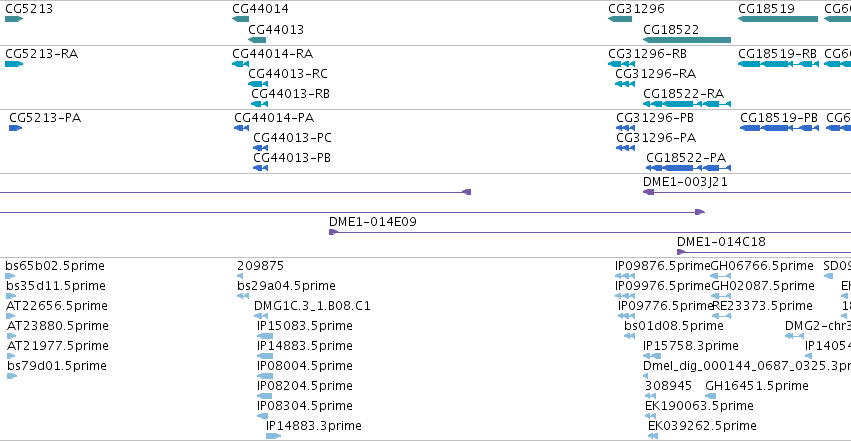The height and width of the screenshot is (441, 851).
Task: Open protein CG18522-PA
Action: click(686, 158)
